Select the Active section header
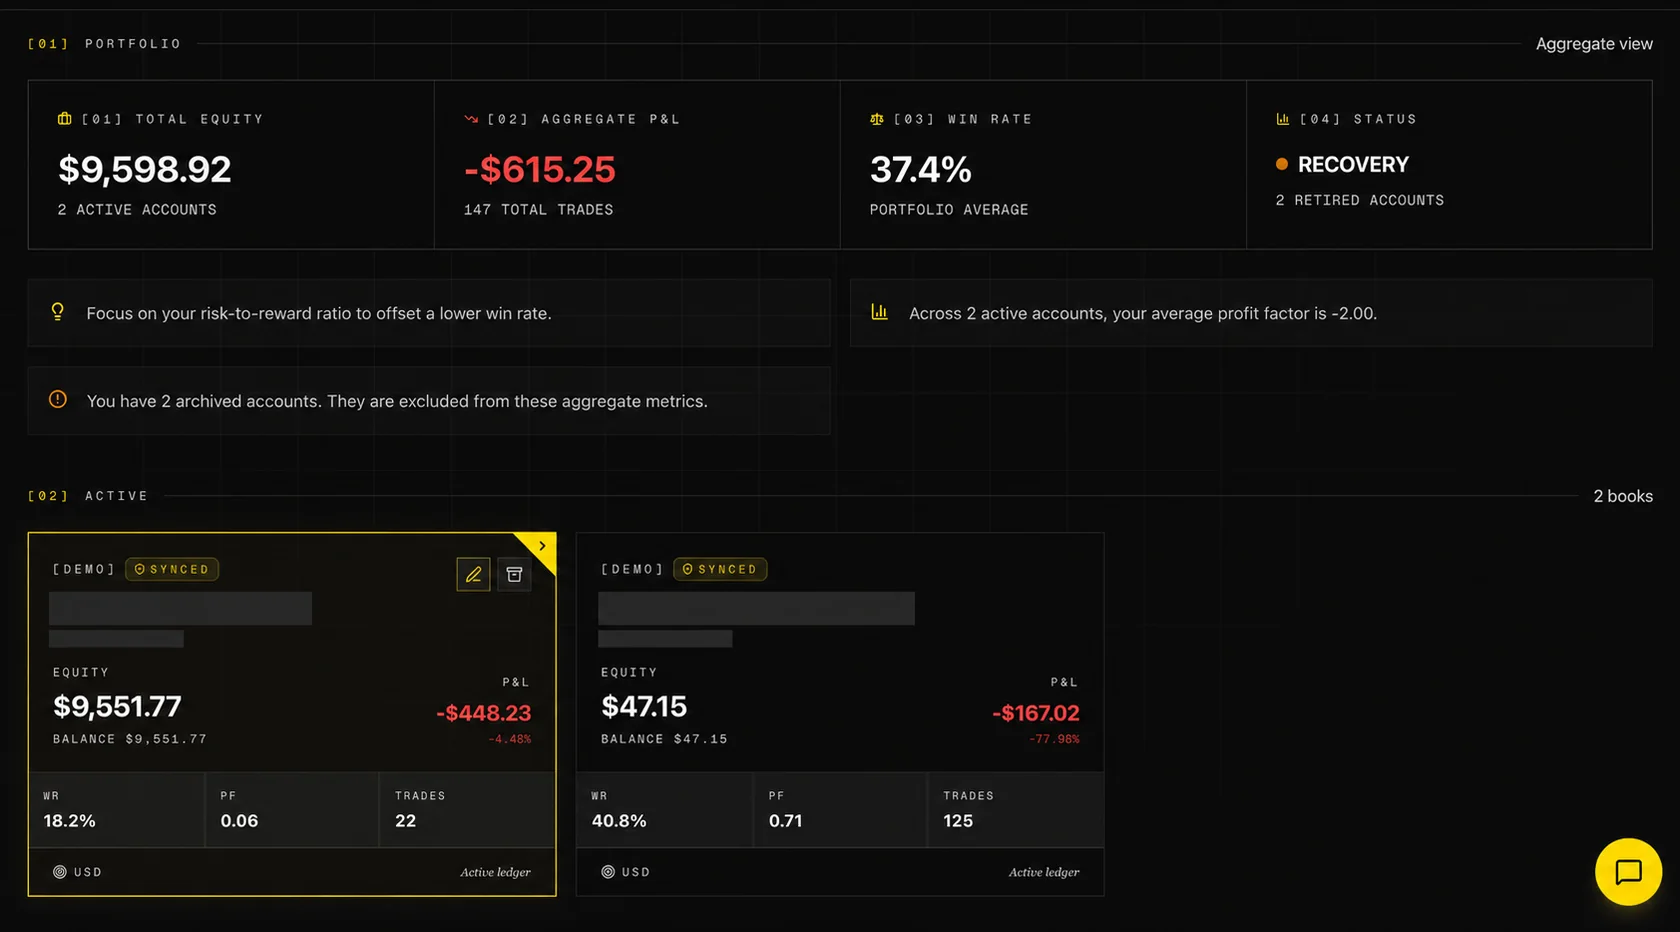 [x=87, y=496]
